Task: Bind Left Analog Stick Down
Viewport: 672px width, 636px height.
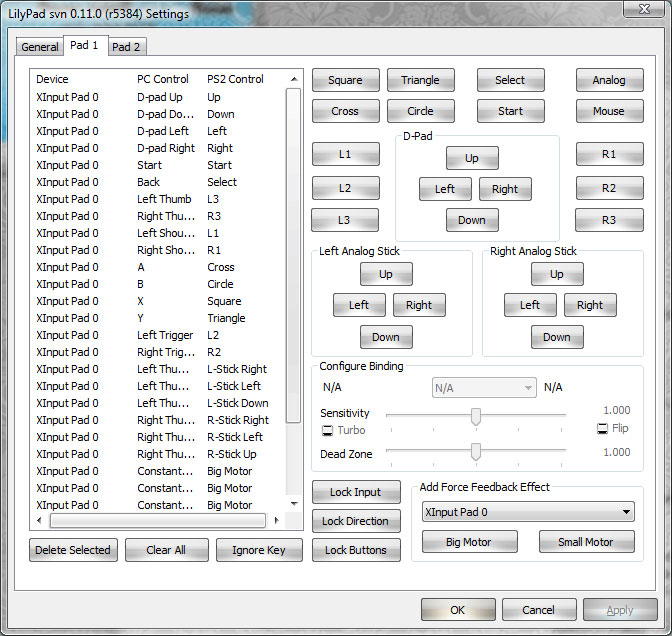Action: point(386,337)
